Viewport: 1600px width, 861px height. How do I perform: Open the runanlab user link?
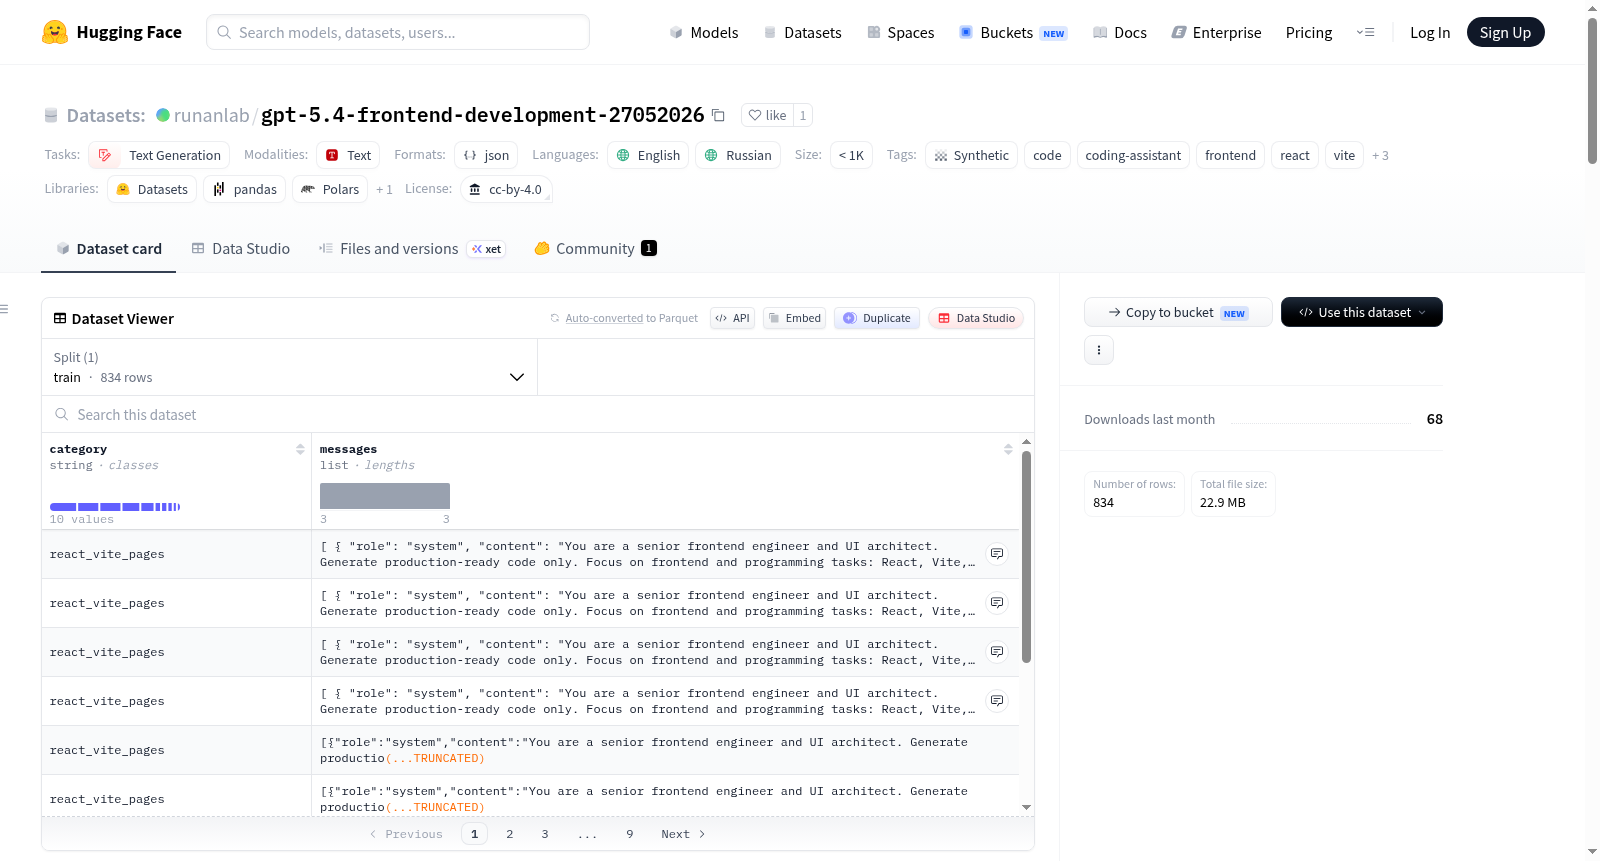coord(211,115)
